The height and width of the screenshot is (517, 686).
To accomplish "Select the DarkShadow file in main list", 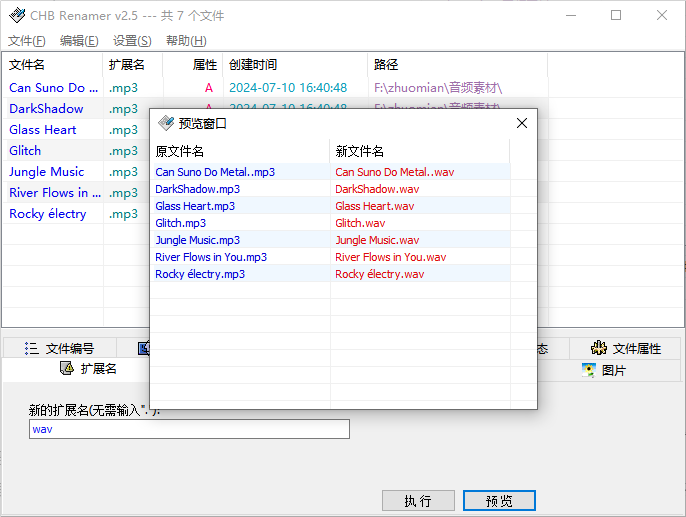I will pyautogui.click(x=46, y=108).
